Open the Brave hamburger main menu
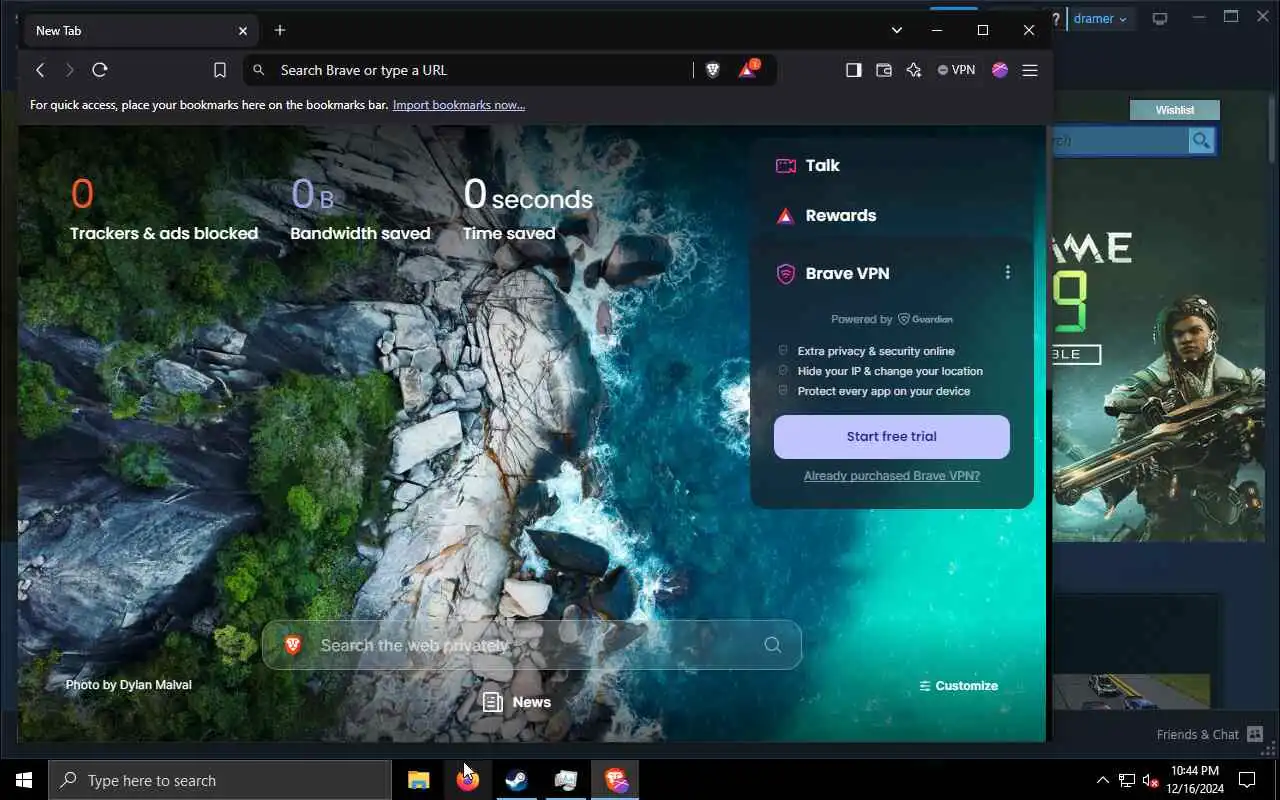This screenshot has height=800, width=1280. tap(1030, 70)
